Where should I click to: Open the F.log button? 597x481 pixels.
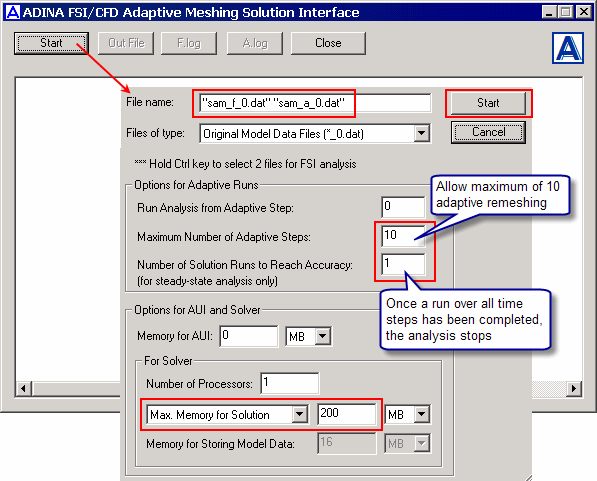point(189,43)
